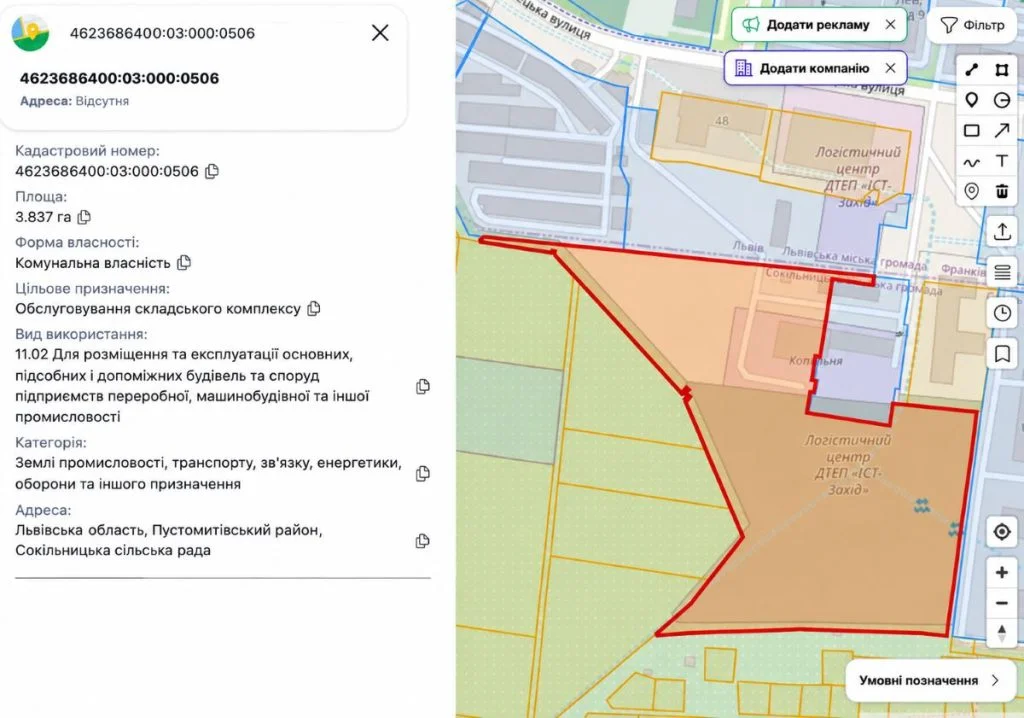Click bold parcel title 4623686400:03:000:0506
The width and height of the screenshot is (1024, 718).
point(120,78)
